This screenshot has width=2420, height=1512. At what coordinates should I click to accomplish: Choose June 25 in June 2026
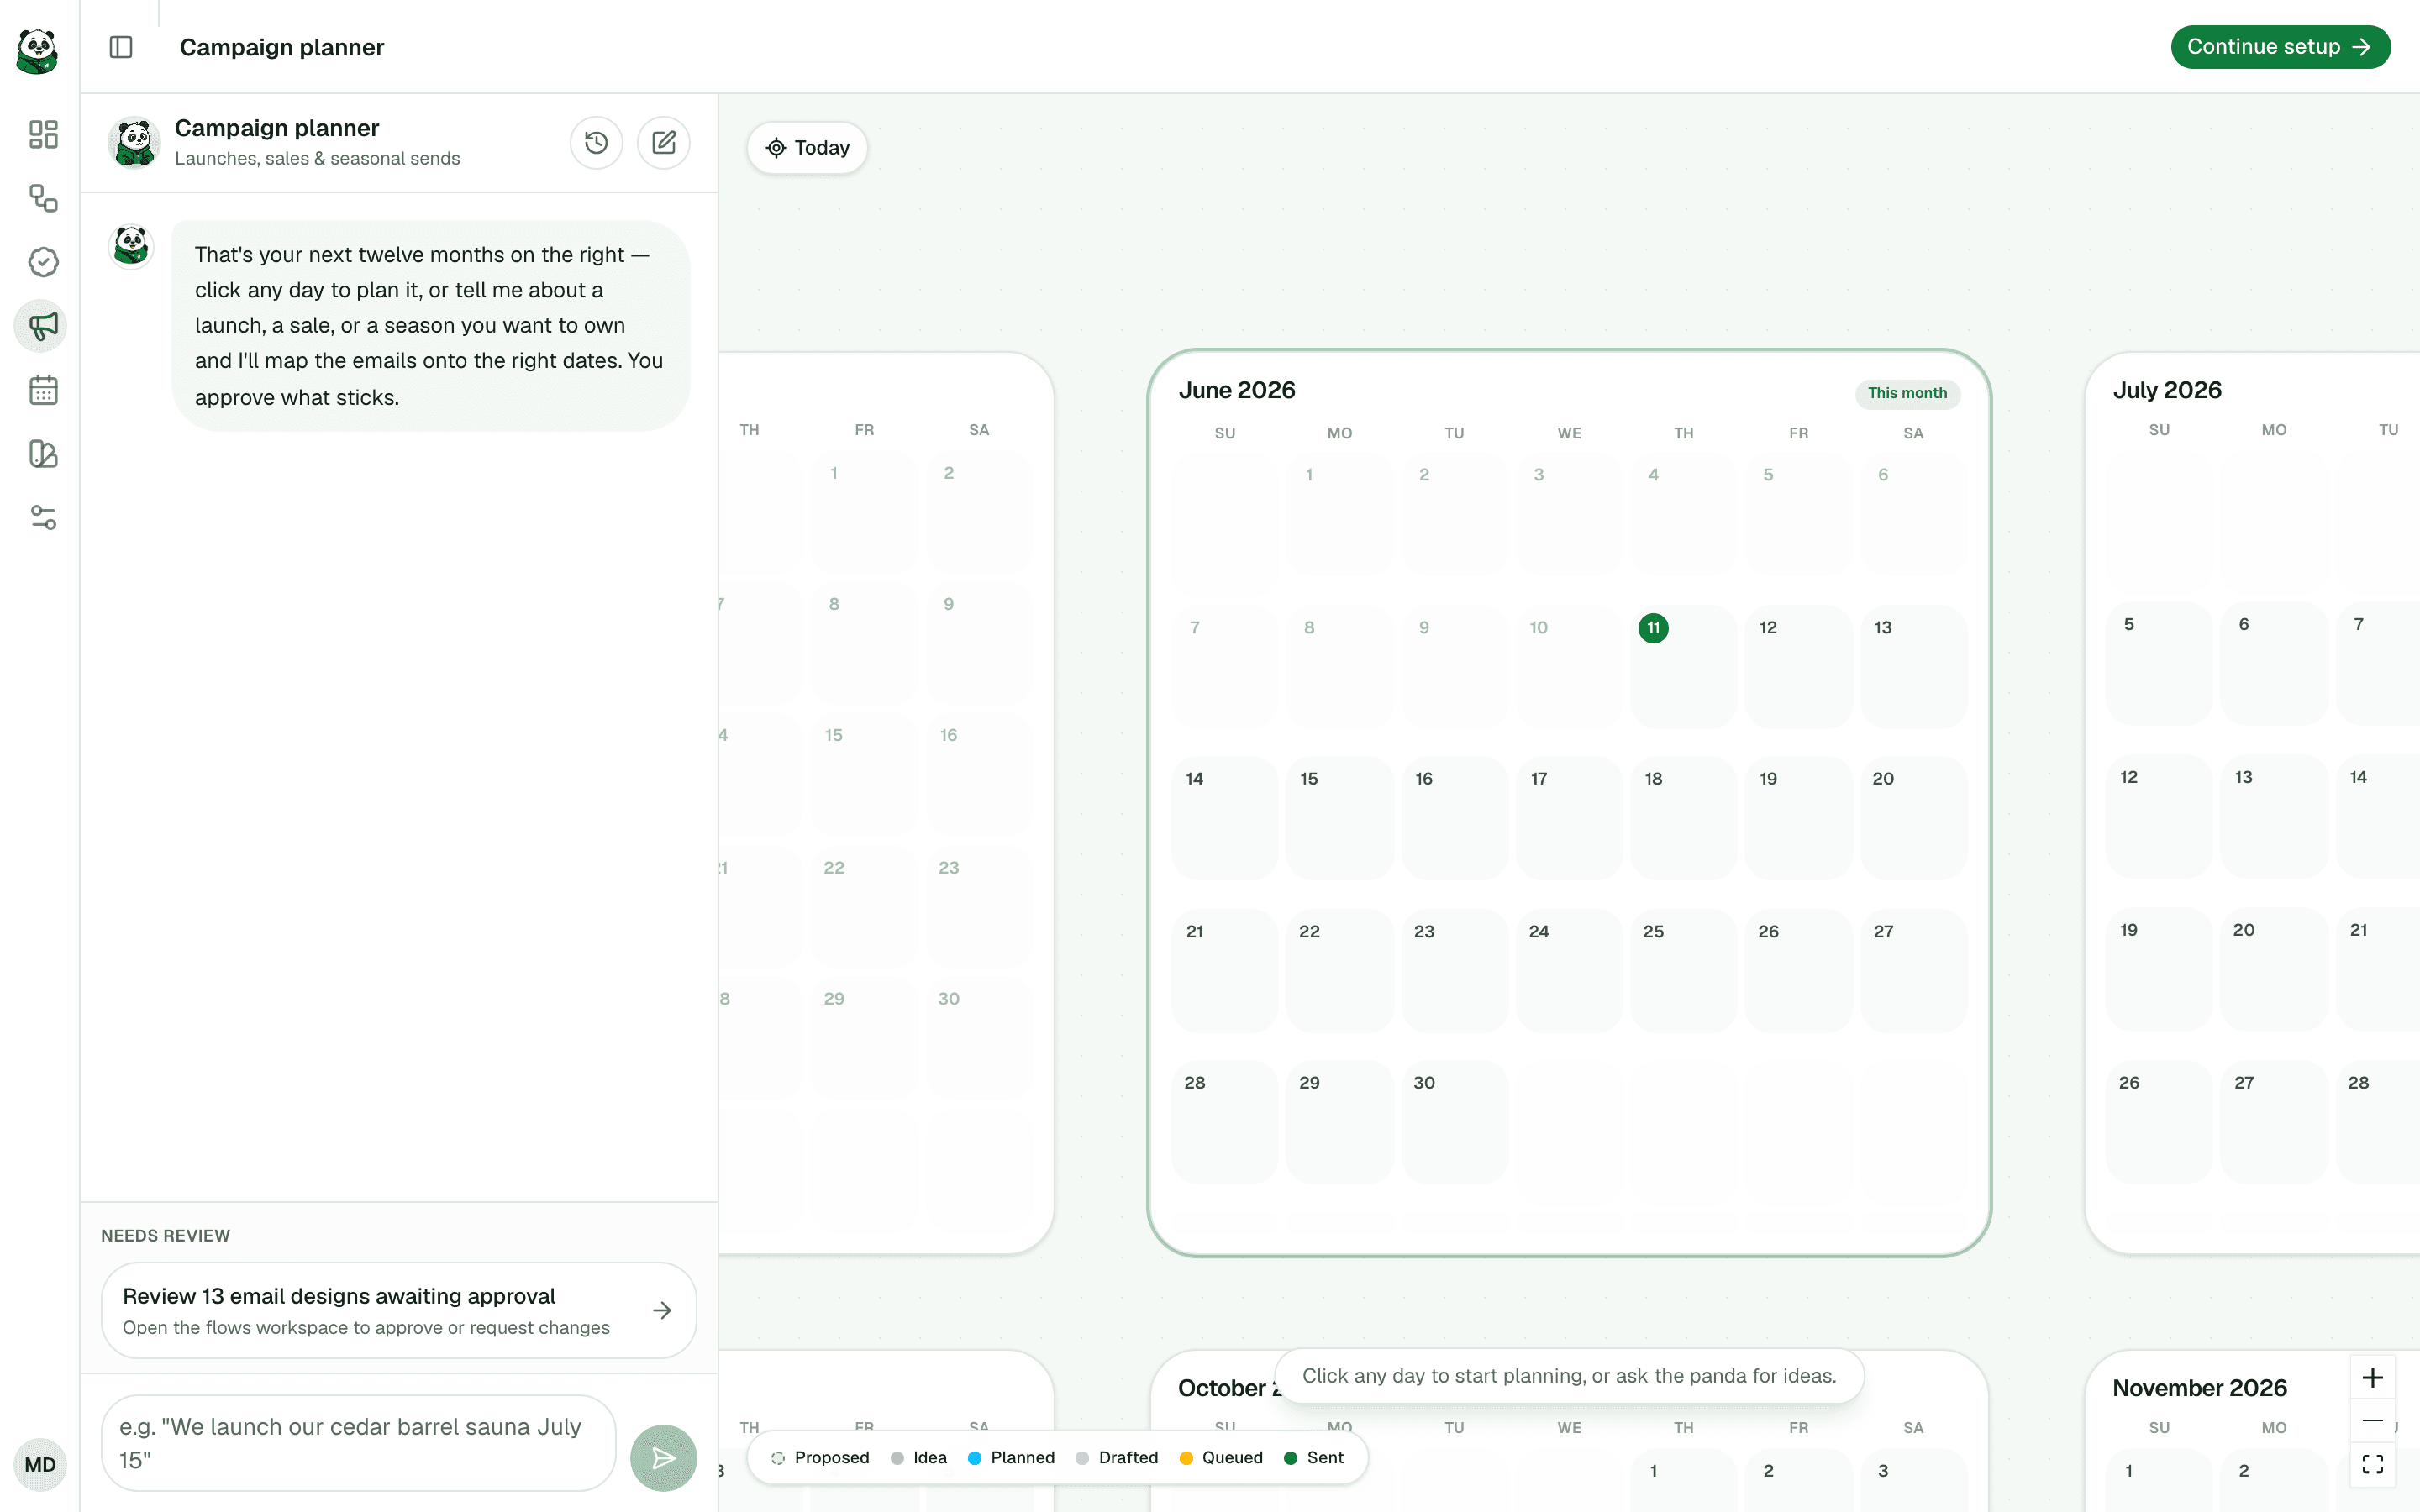point(1683,970)
